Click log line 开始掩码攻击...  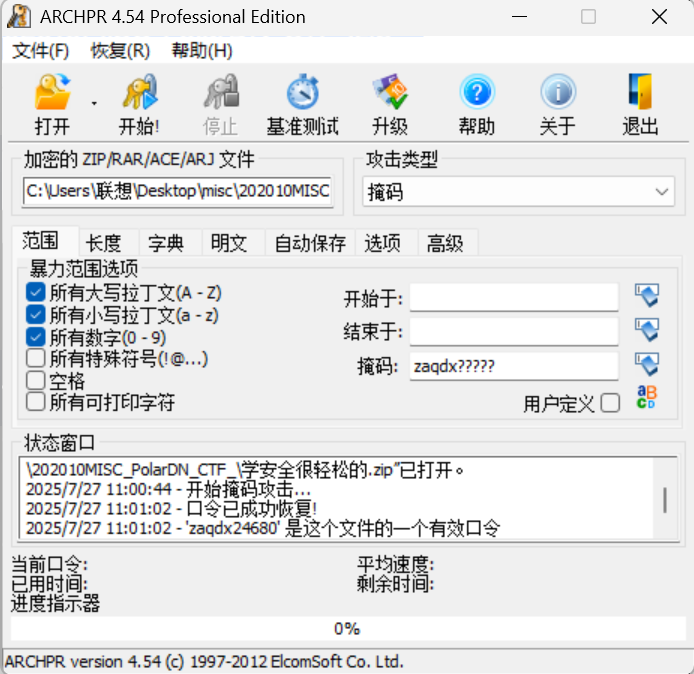pyautogui.click(x=168, y=489)
